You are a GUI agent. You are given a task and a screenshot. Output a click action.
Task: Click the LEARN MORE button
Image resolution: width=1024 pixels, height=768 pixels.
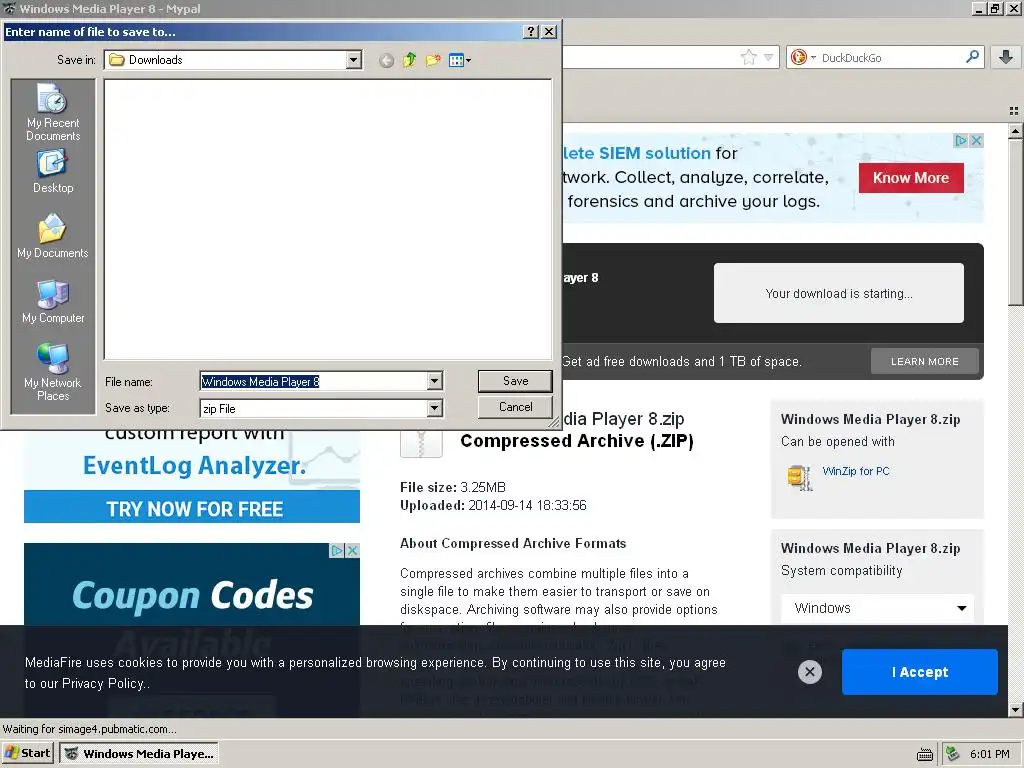(x=925, y=361)
